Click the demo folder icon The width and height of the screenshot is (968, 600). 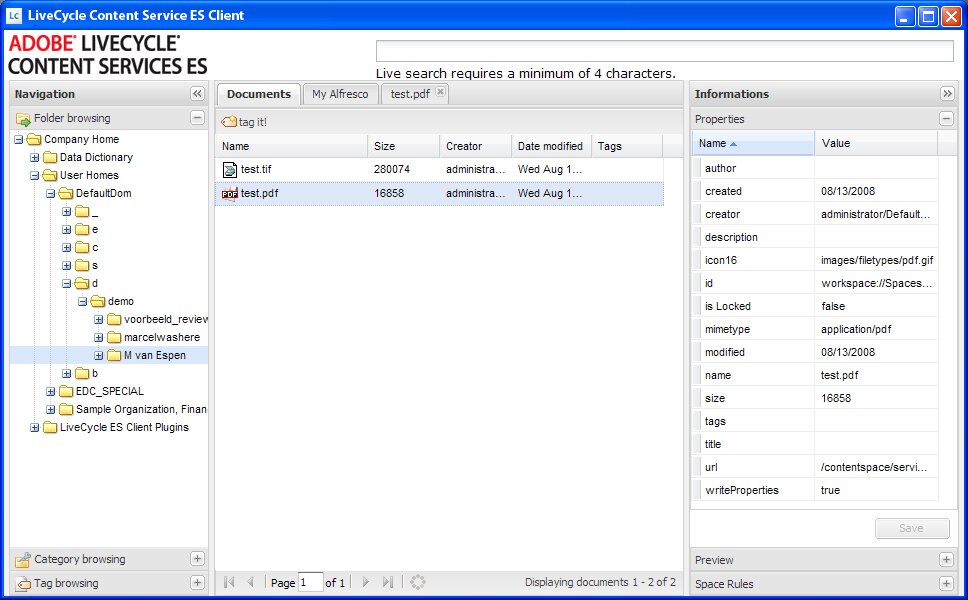point(98,301)
